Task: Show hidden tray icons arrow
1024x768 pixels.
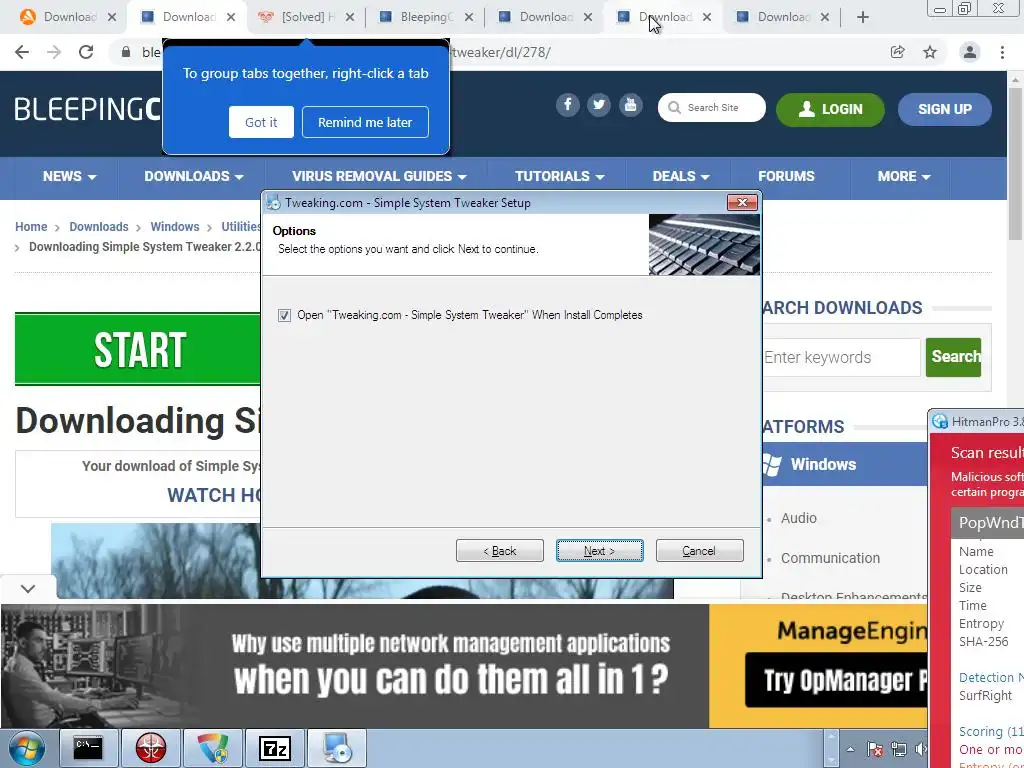Action: (x=850, y=750)
